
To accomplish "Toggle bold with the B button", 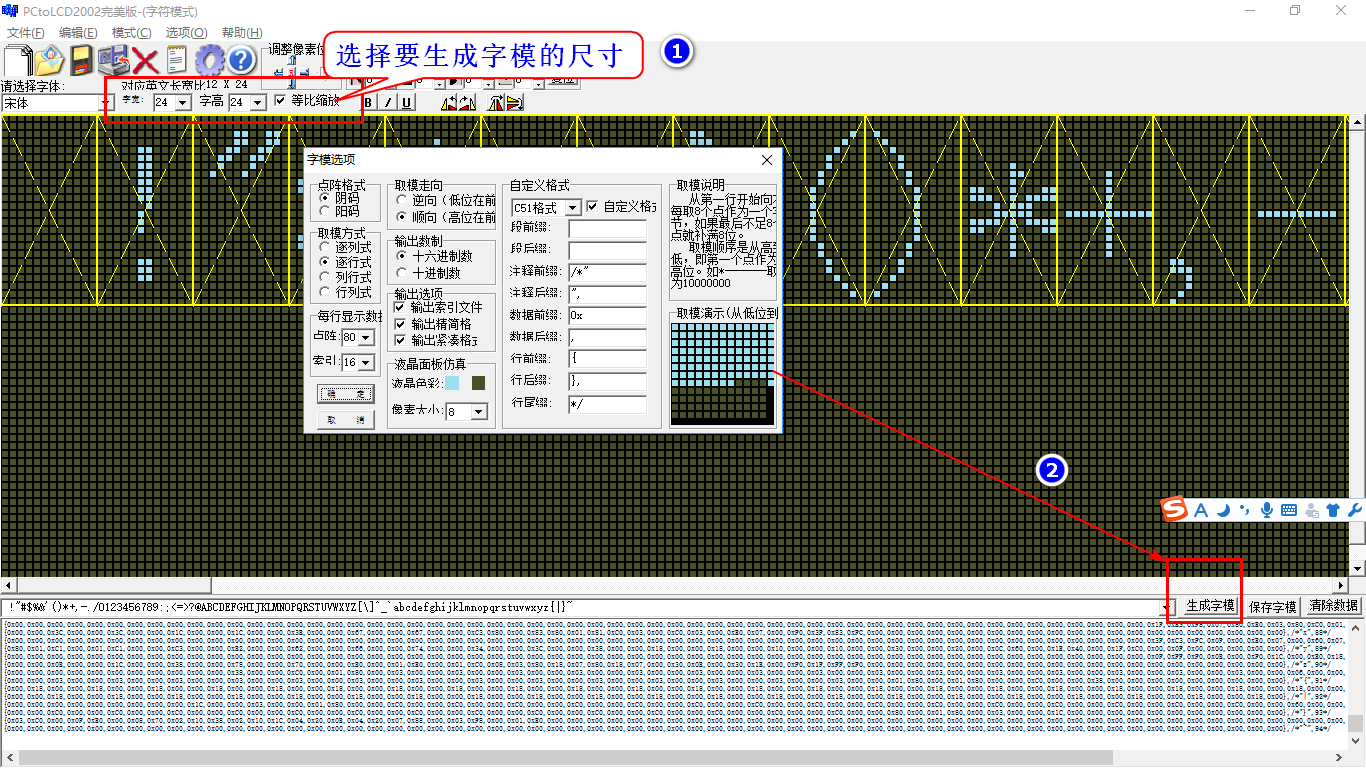I will (x=368, y=102).
